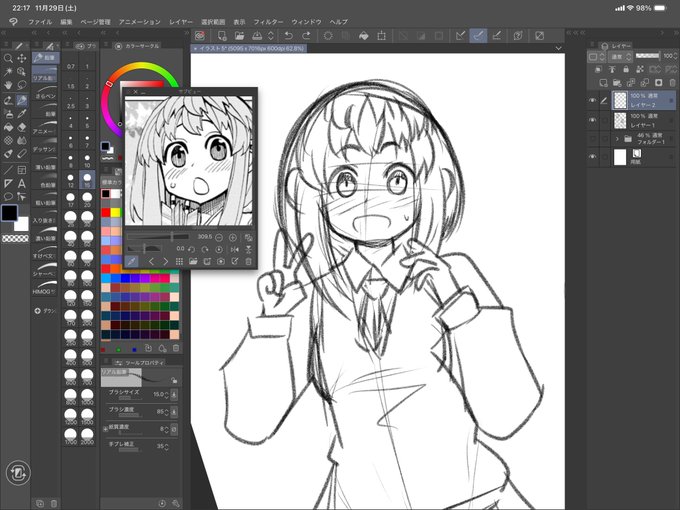Select the Ruler triangle tool
This screenshot has width=680, height=510.
8,183
